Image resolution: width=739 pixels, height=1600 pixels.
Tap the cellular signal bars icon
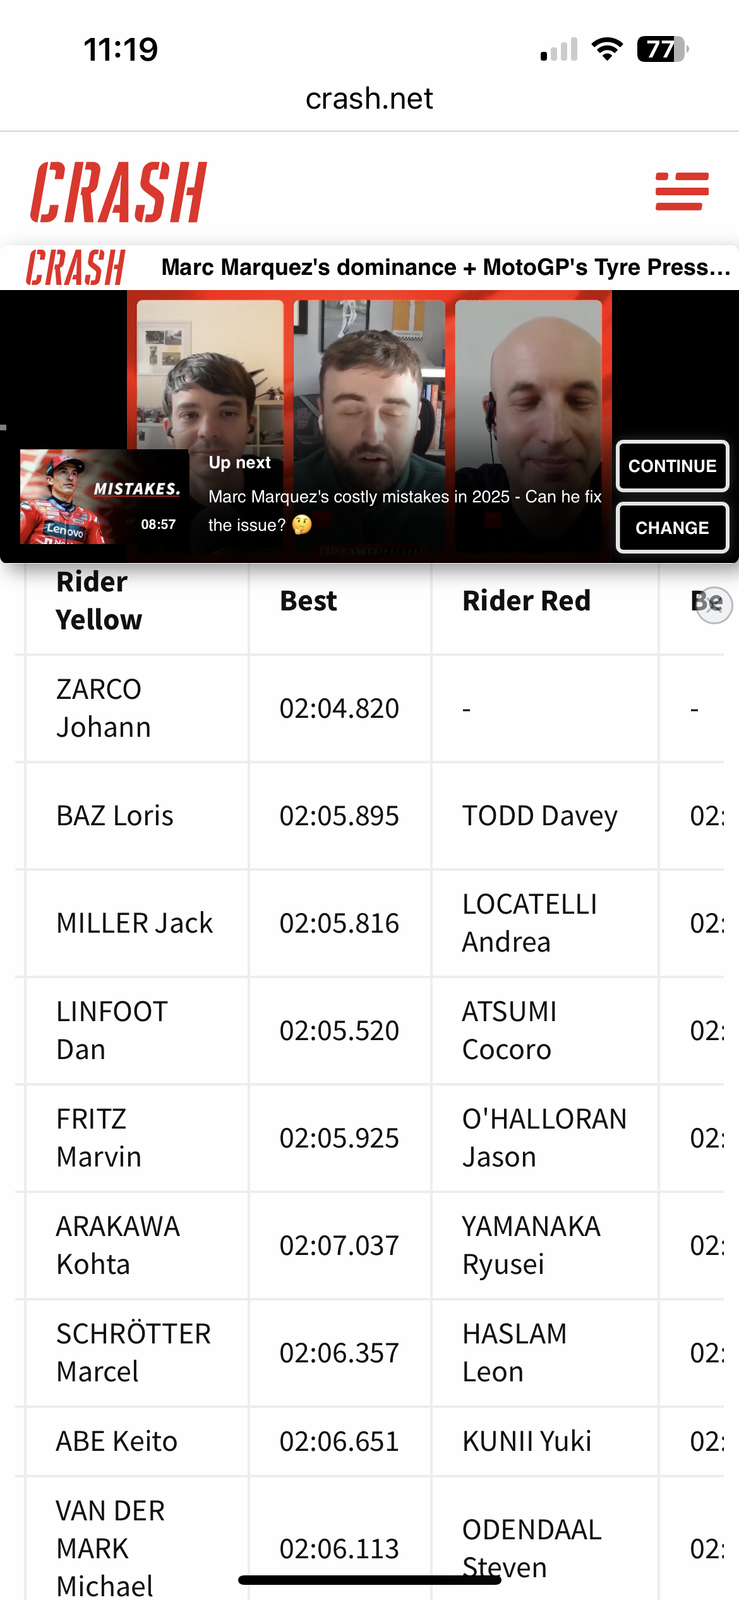[x=559, y=50]
